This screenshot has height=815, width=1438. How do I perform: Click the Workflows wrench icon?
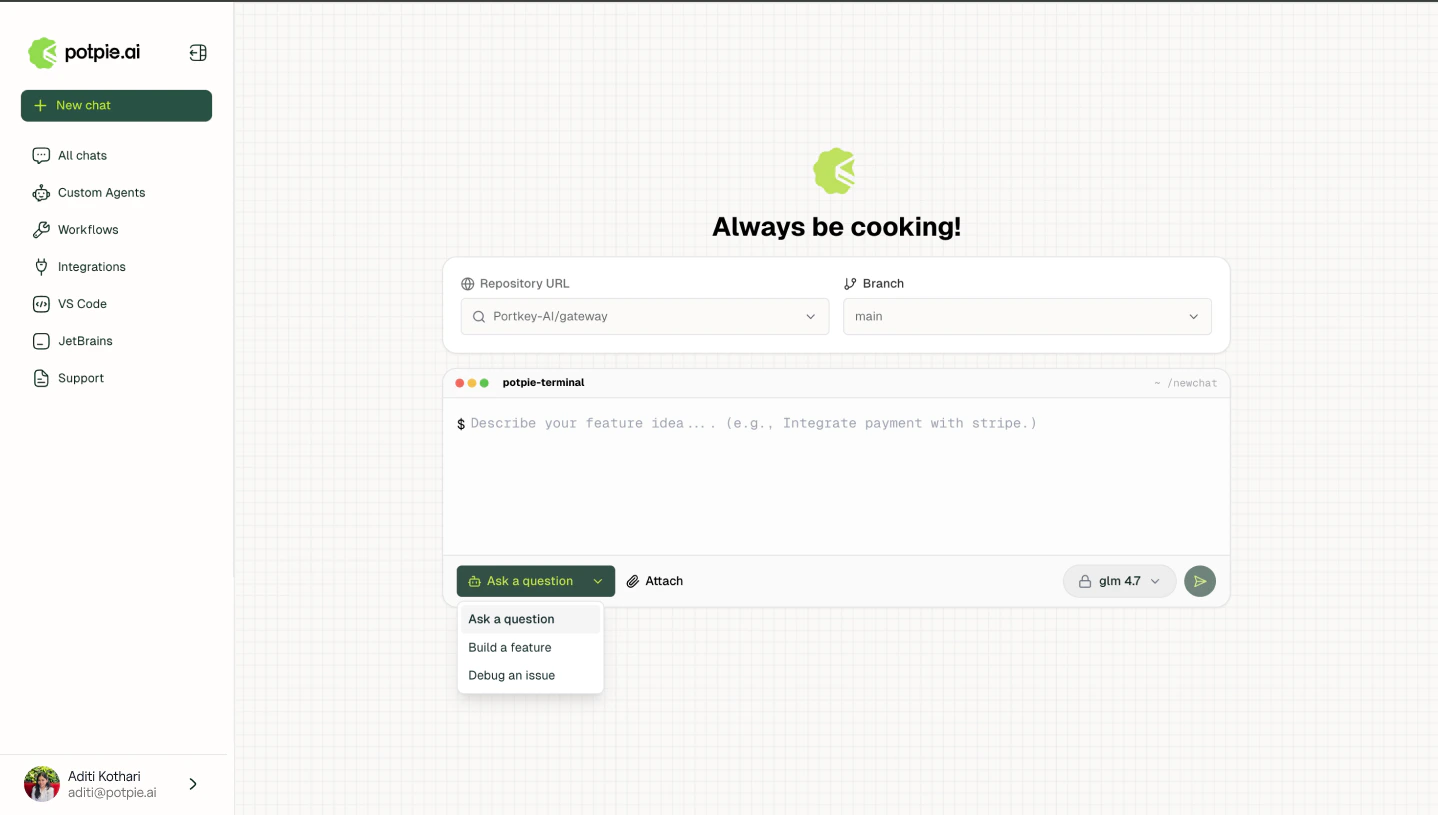click(x=41, y=229)
